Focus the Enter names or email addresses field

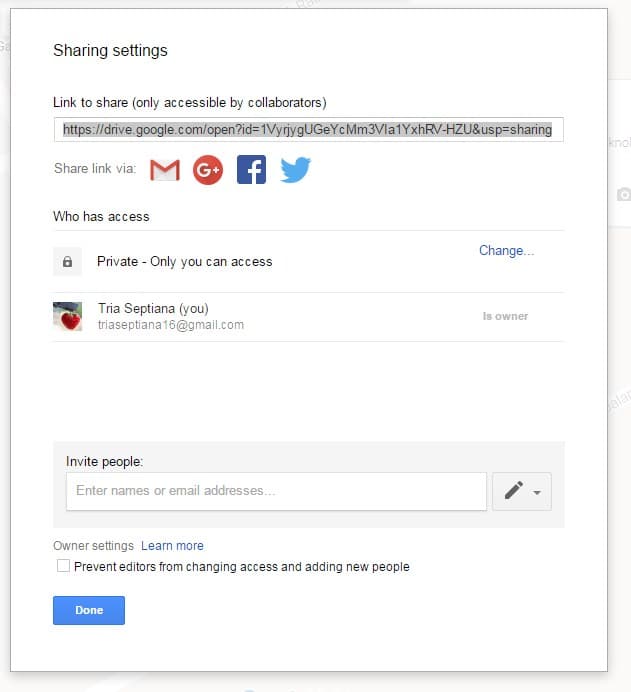[276, 492]
